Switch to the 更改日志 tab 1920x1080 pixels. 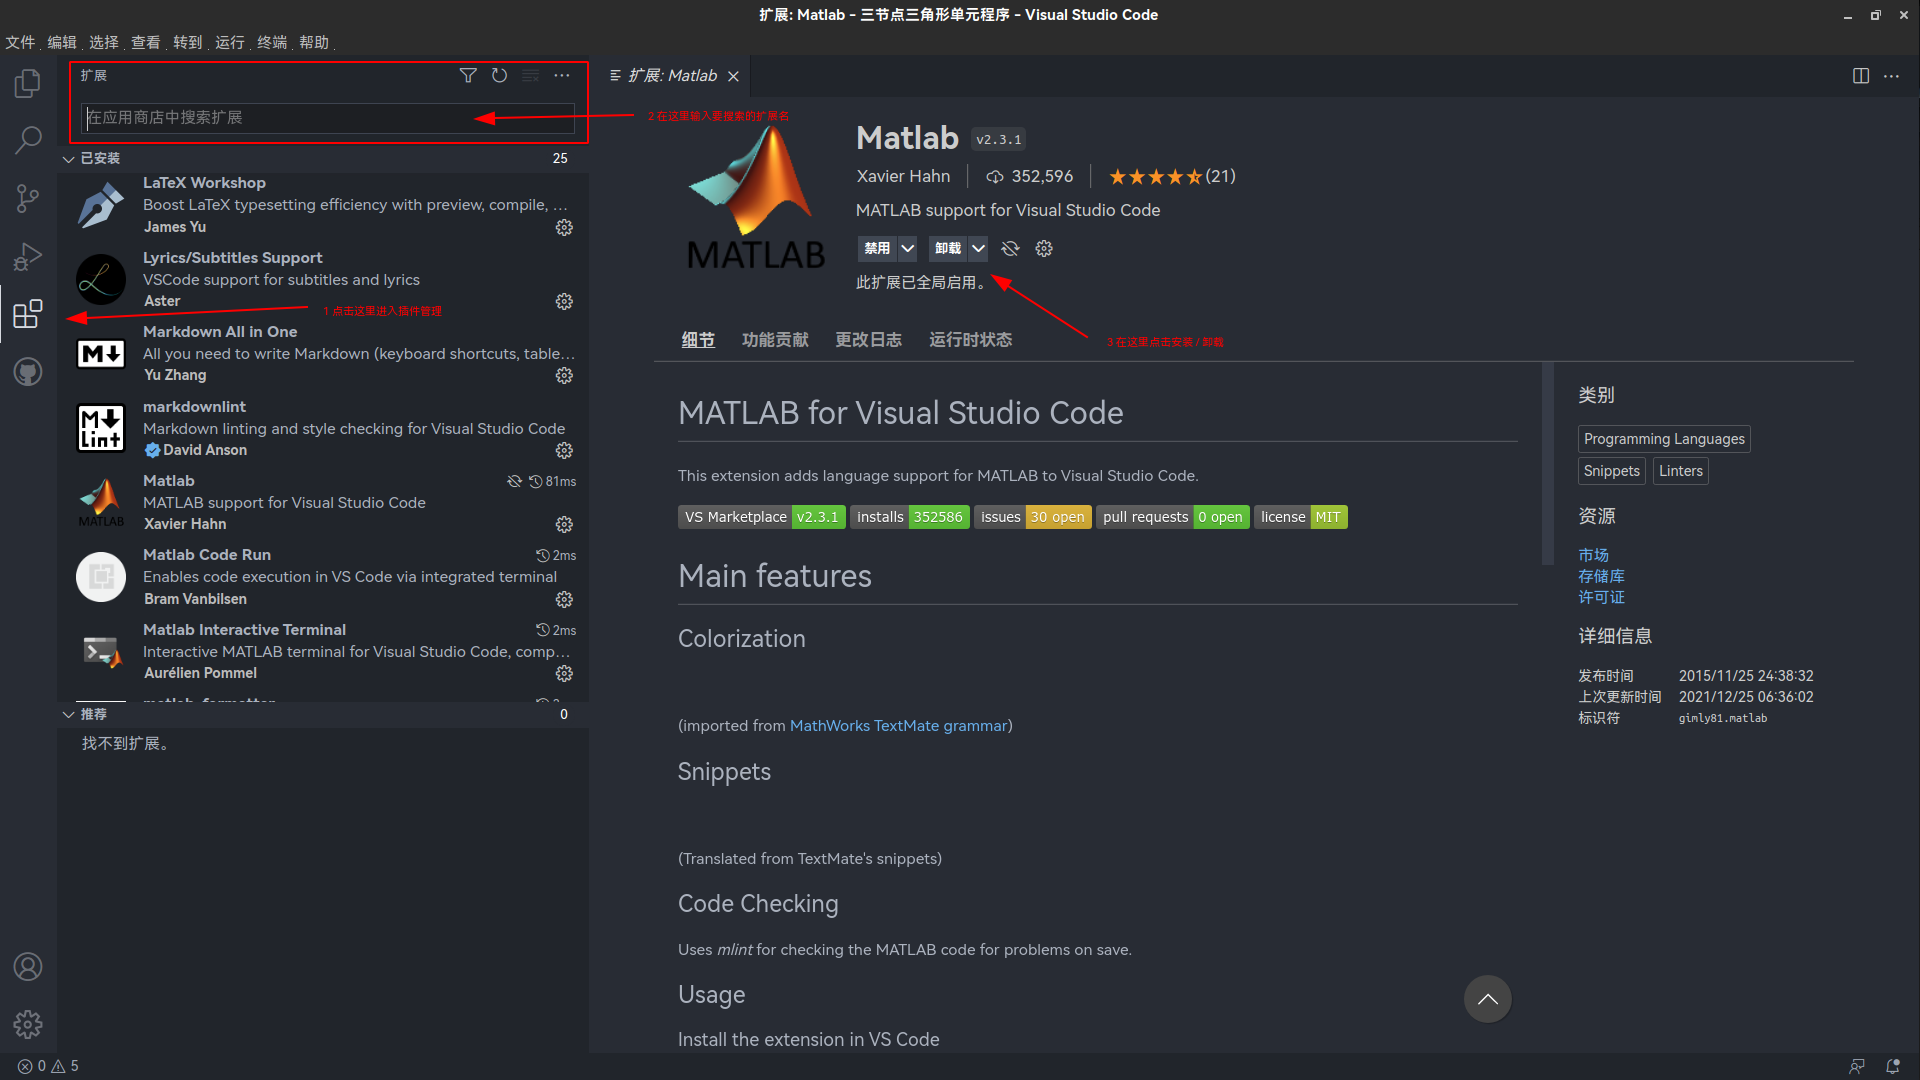pyautogui.click(x=868, y=339)
